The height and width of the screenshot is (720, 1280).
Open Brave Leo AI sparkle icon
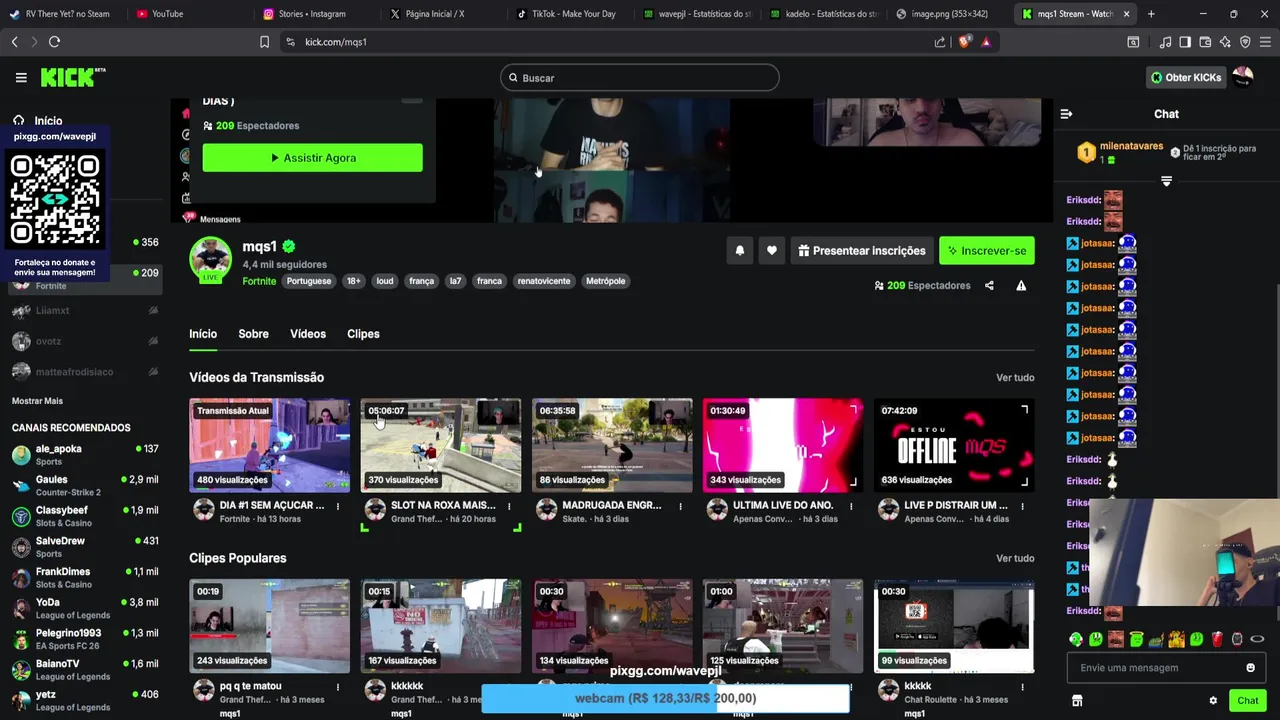click(1225, 42)
